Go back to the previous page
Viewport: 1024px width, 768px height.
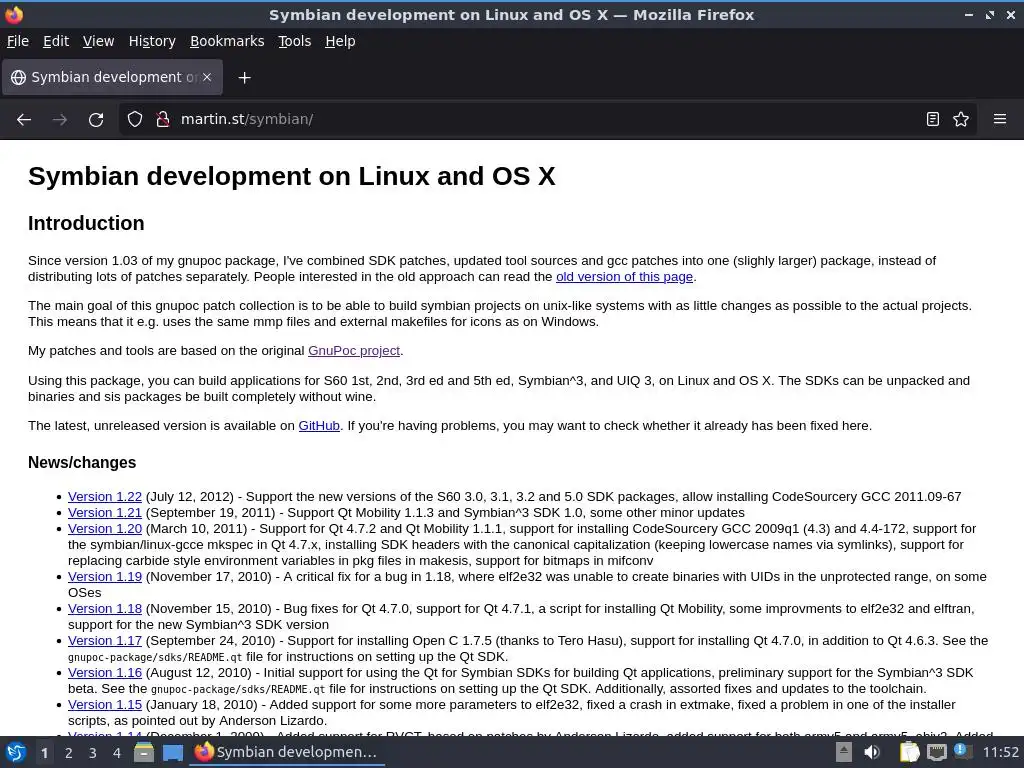pos(24,120)
